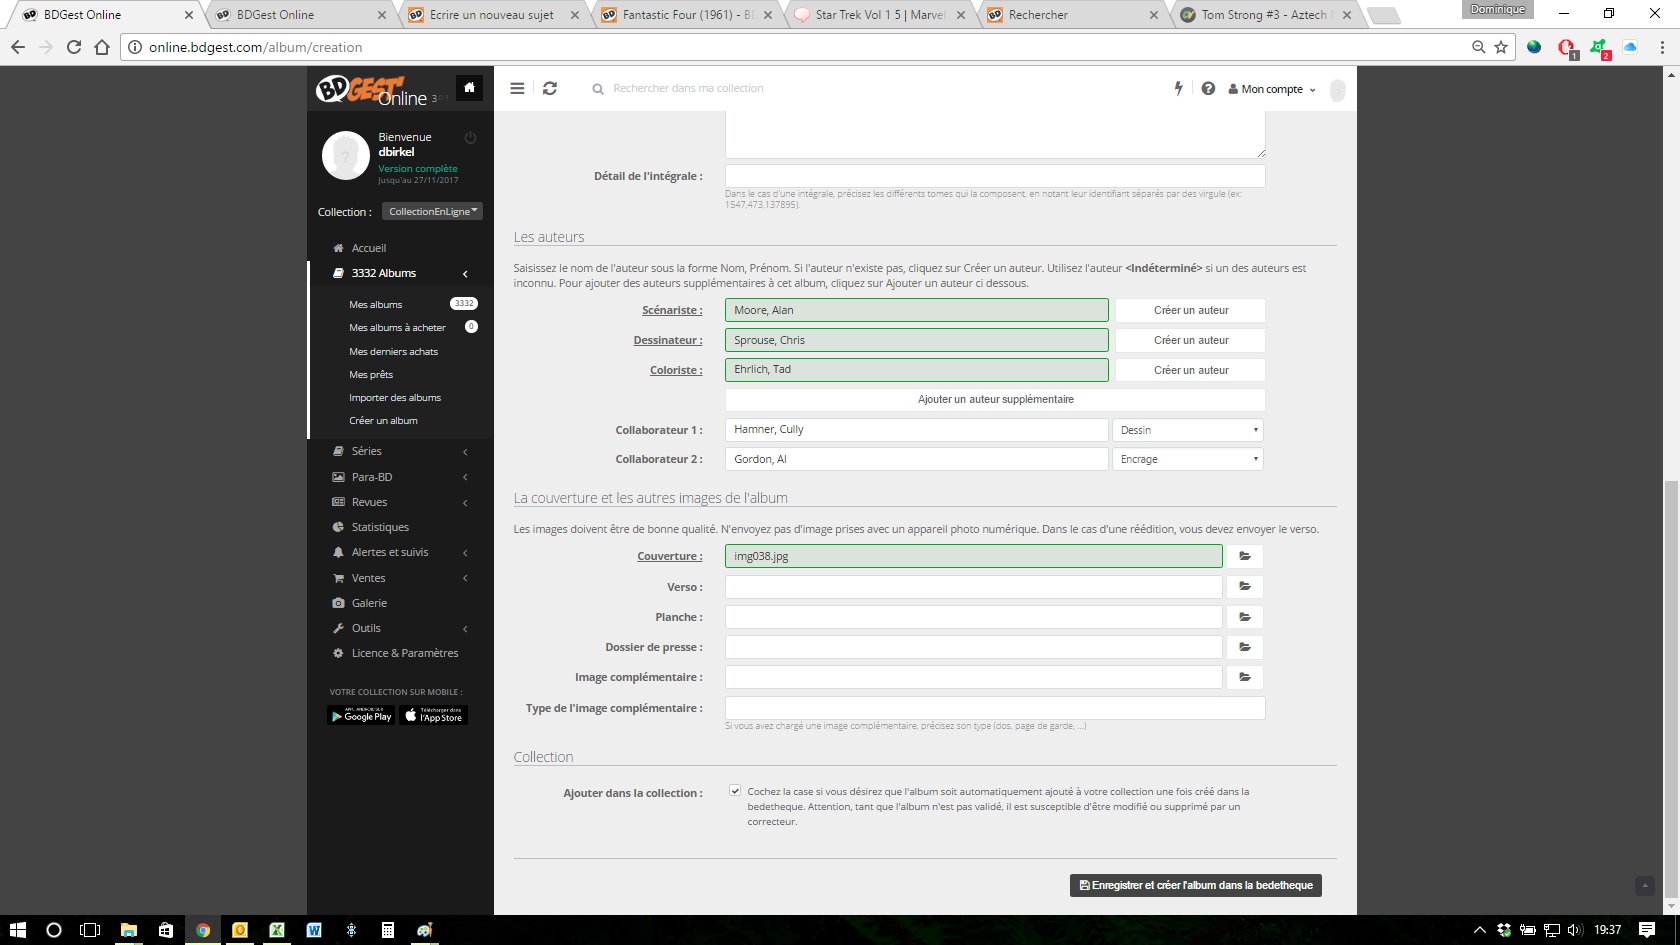1680x945 pixels.
Task: Open the help question mark icon
Action: tap(1208, 88)
